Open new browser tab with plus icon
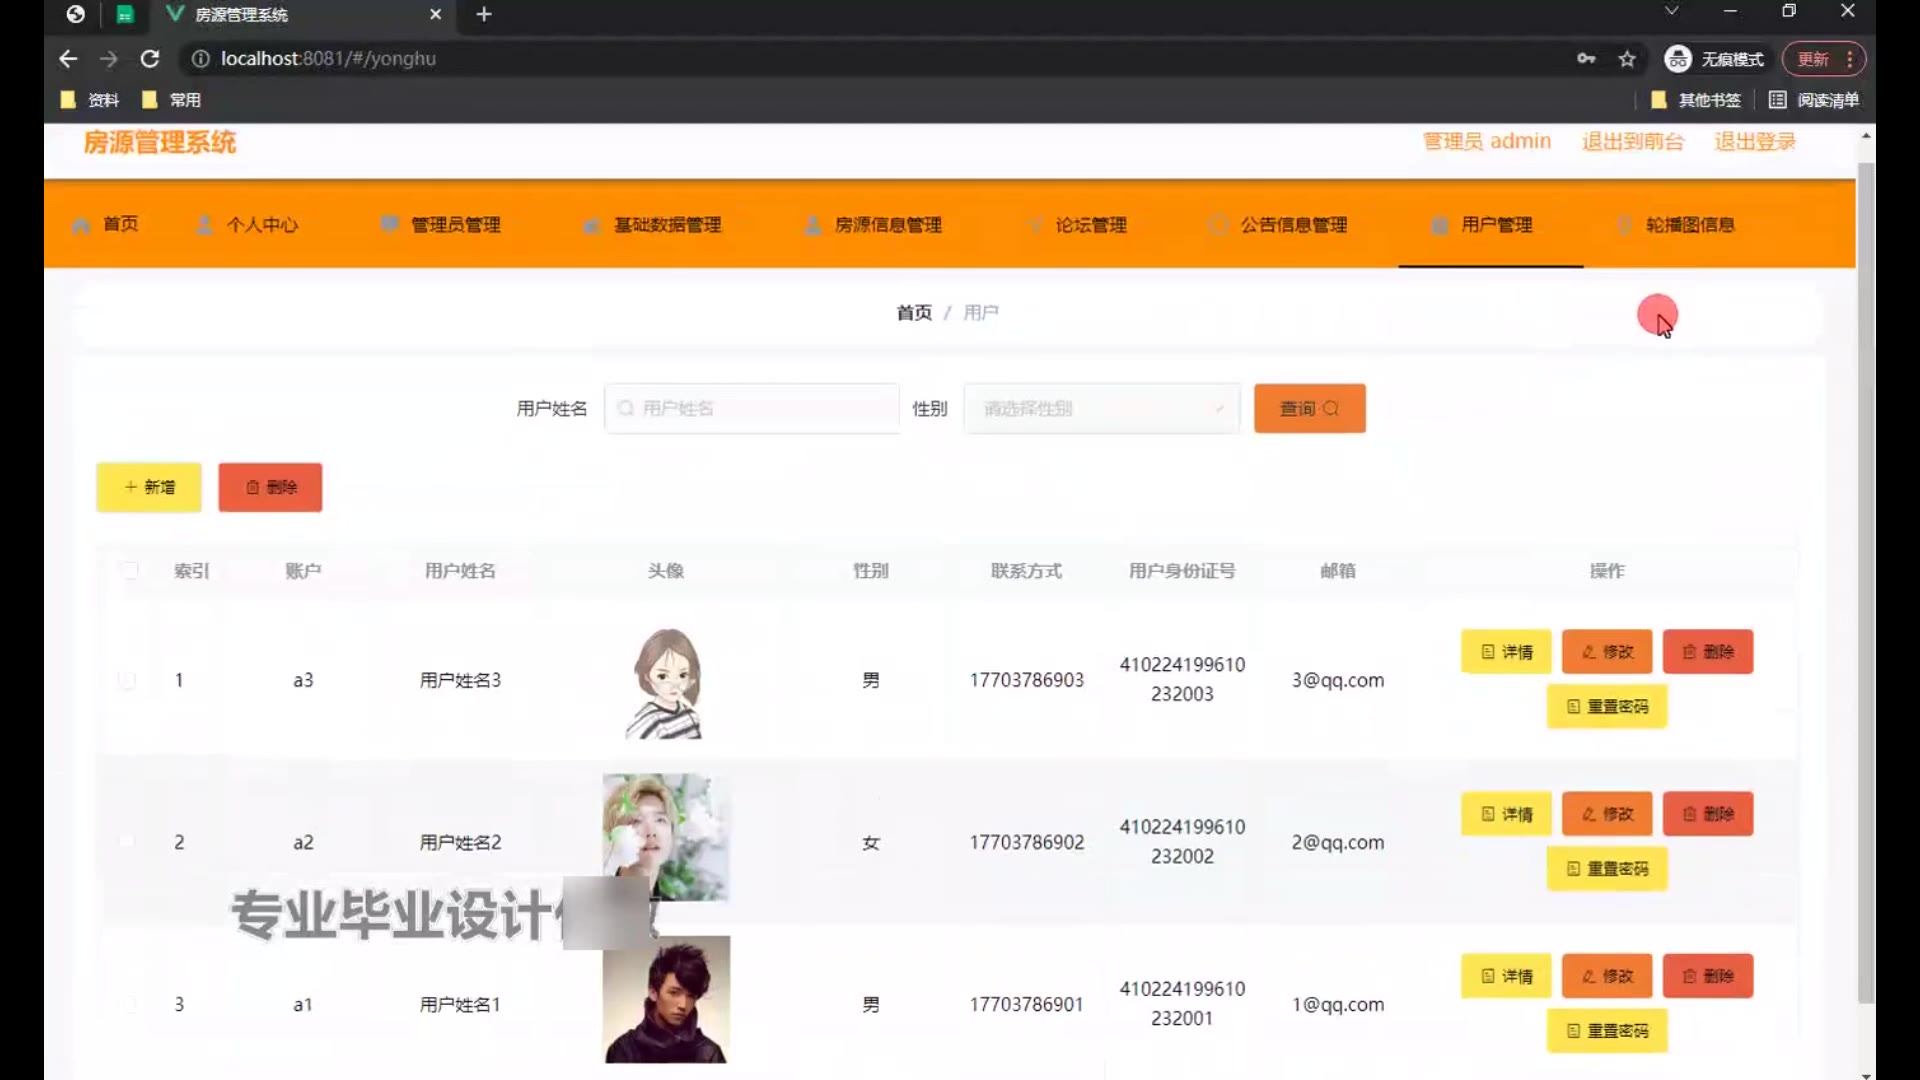 tap(484, 14)
